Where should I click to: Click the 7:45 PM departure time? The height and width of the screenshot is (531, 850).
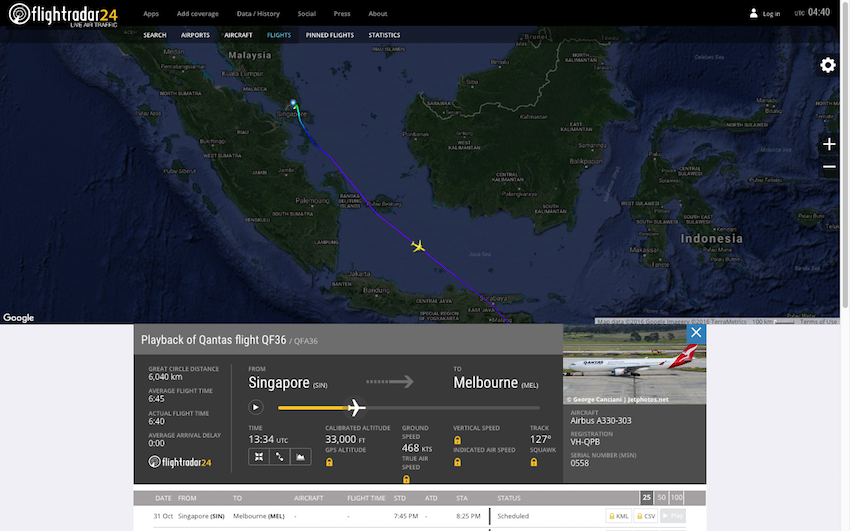(x=405, y=516)
